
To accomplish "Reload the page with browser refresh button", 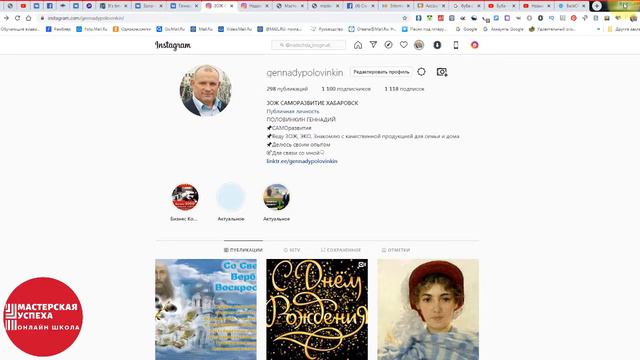I will coord(18,18).
